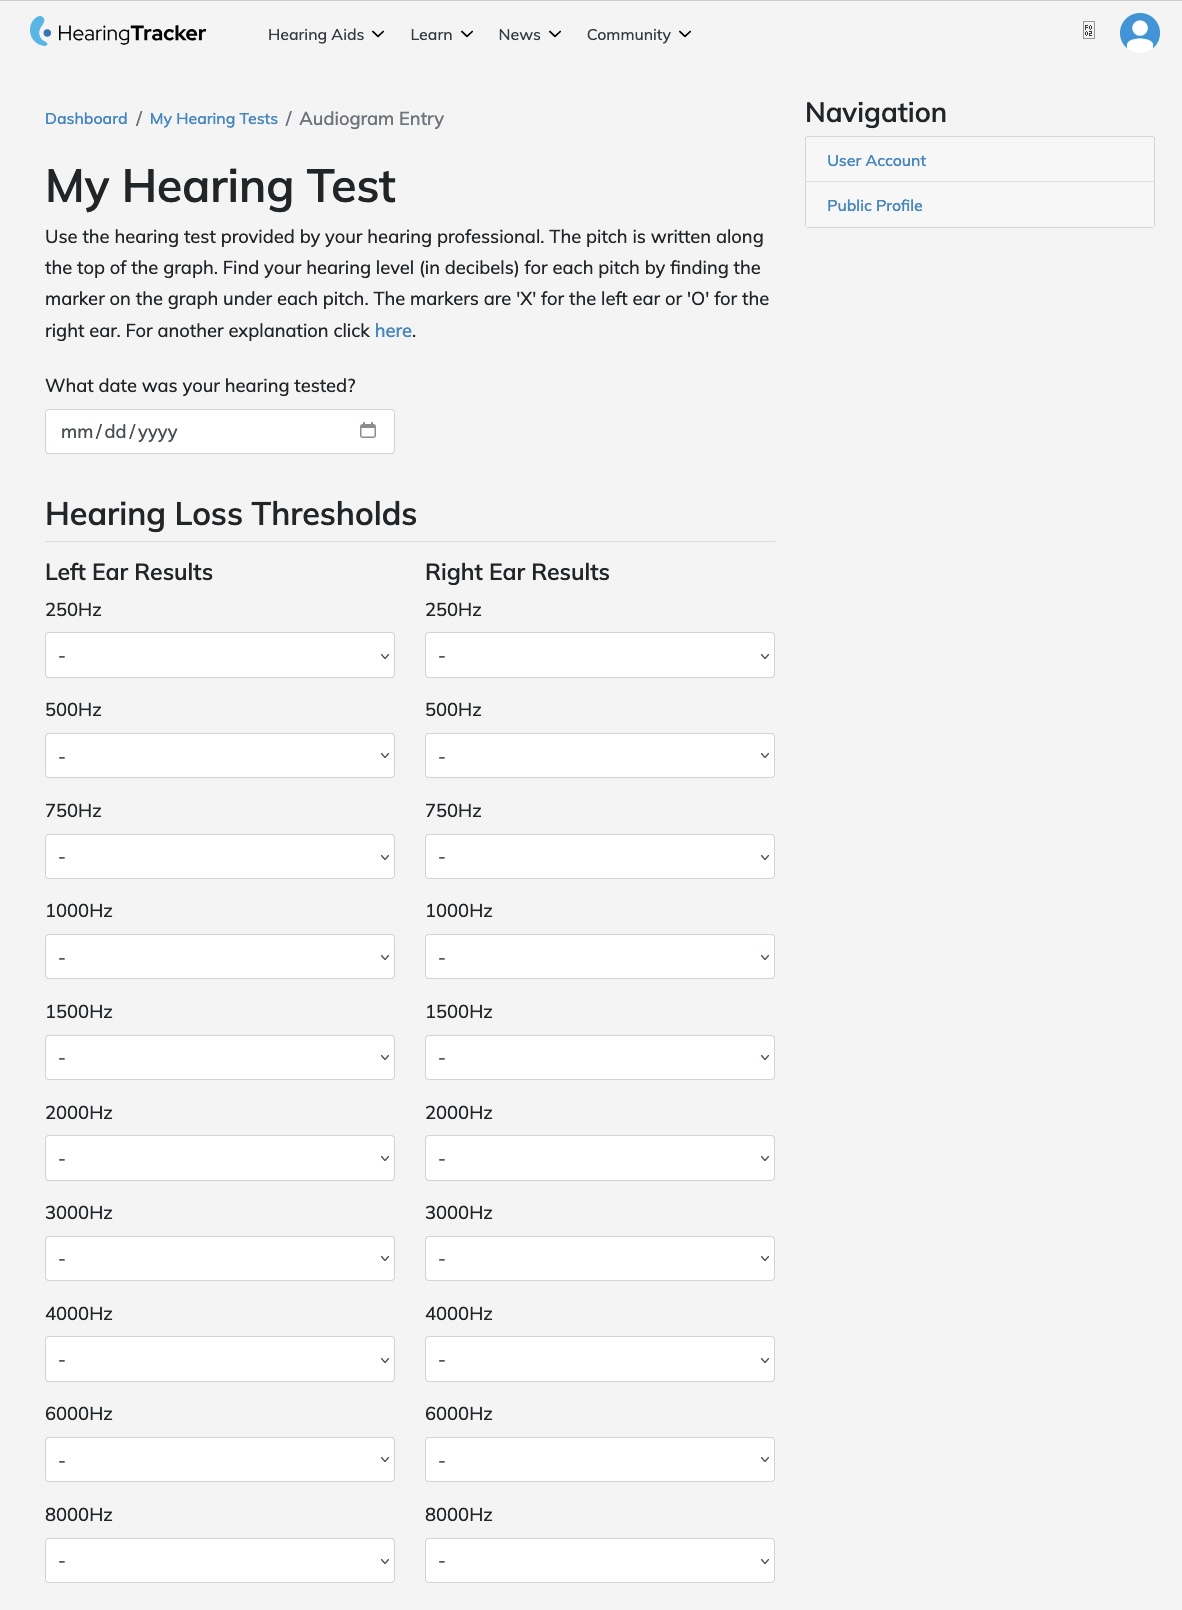This screenshot has height=1610, width=1182.
Task: Open the Right Ear 8000Hz dropdown
Action: (600, 1560)
